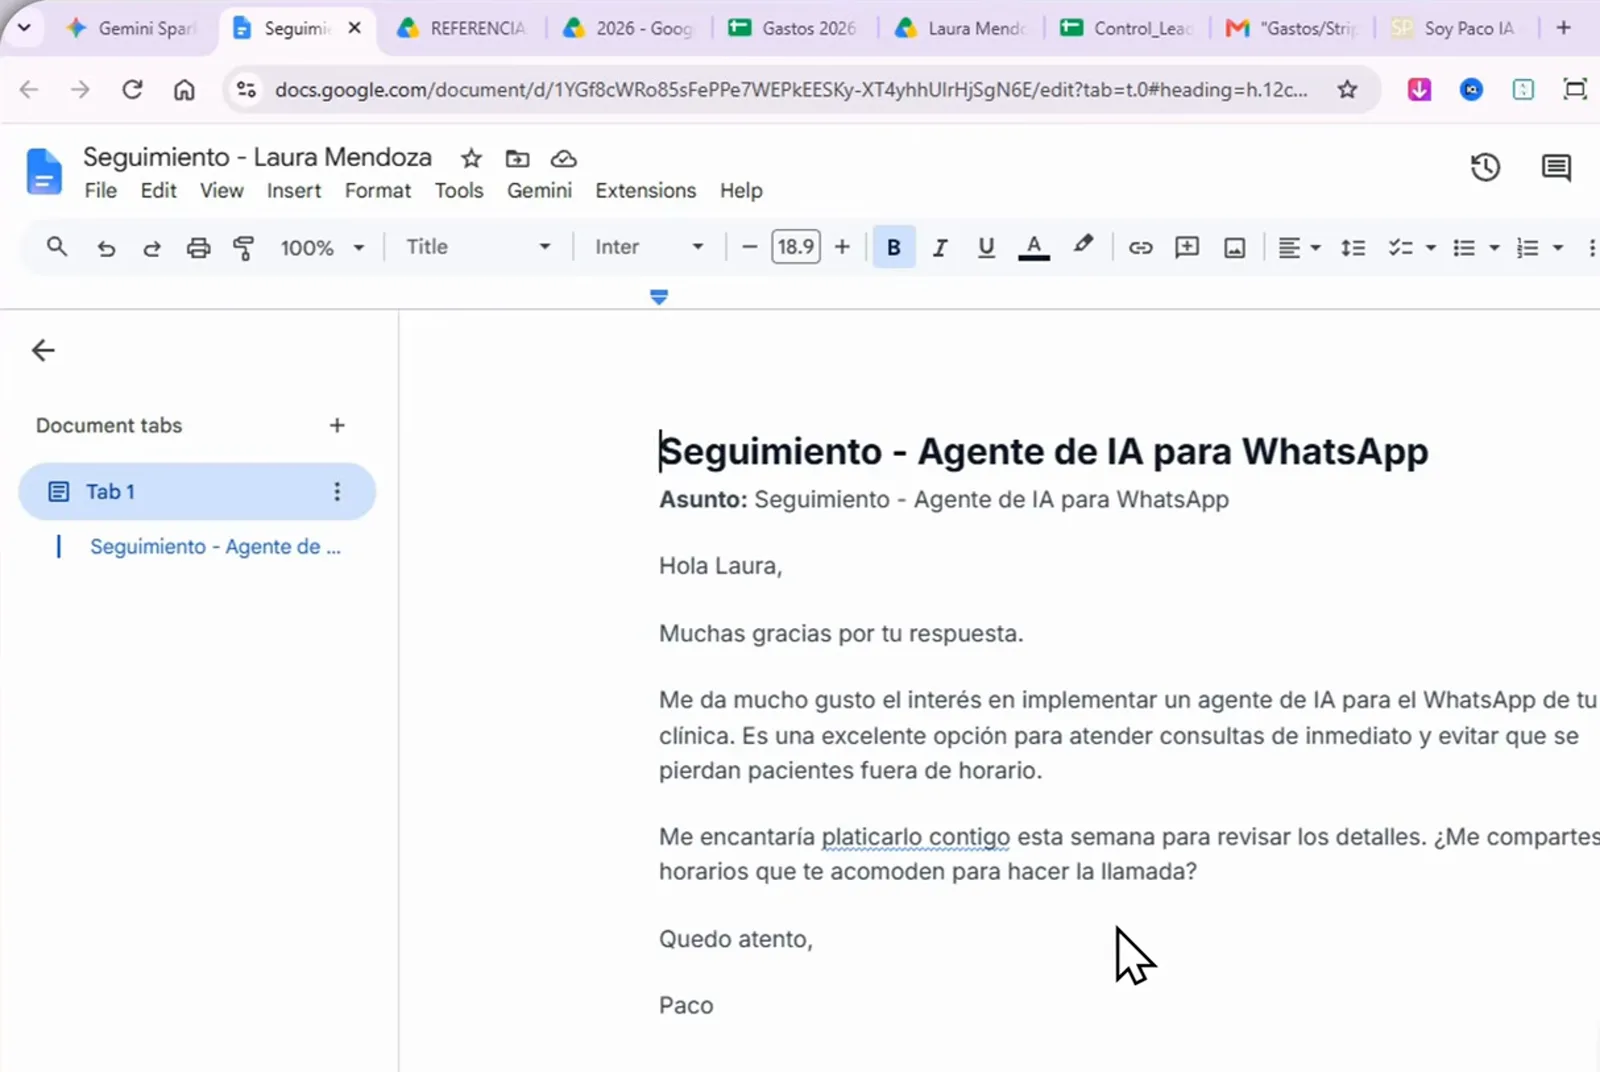Go to browser home page
Viewport: 1600px width, 1072px height.
184,89
